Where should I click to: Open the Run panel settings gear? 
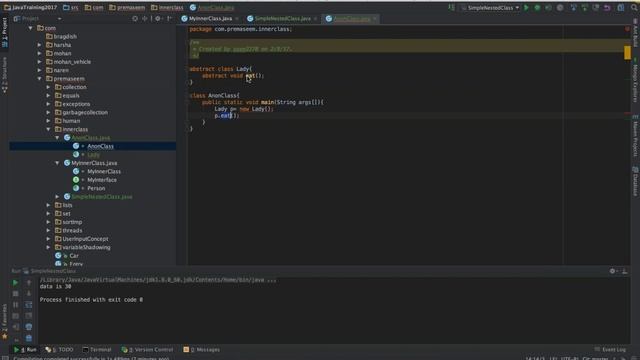(612, 271)
